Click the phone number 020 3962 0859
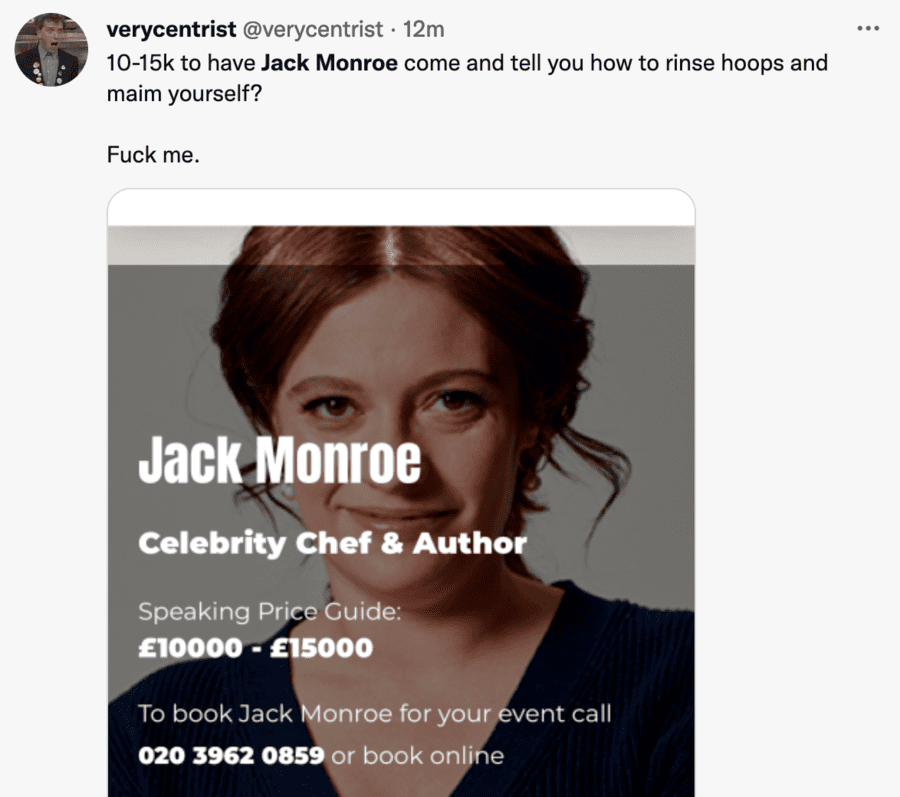The height and width of the screenshot is (797, 900). [x=231, y=756]
